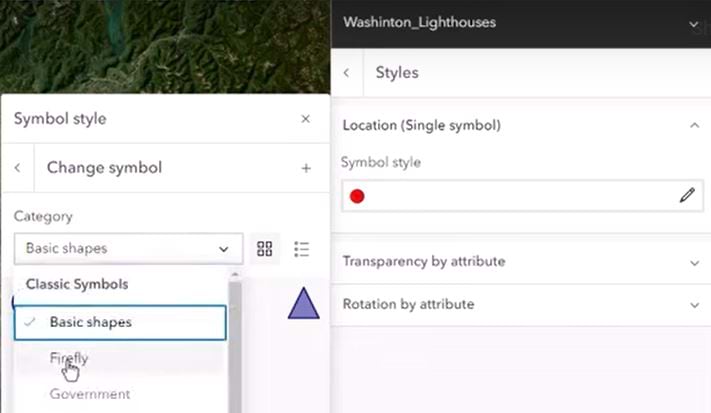Go back from Change symbol
711x413 pixels.
(x=18, y=168)
